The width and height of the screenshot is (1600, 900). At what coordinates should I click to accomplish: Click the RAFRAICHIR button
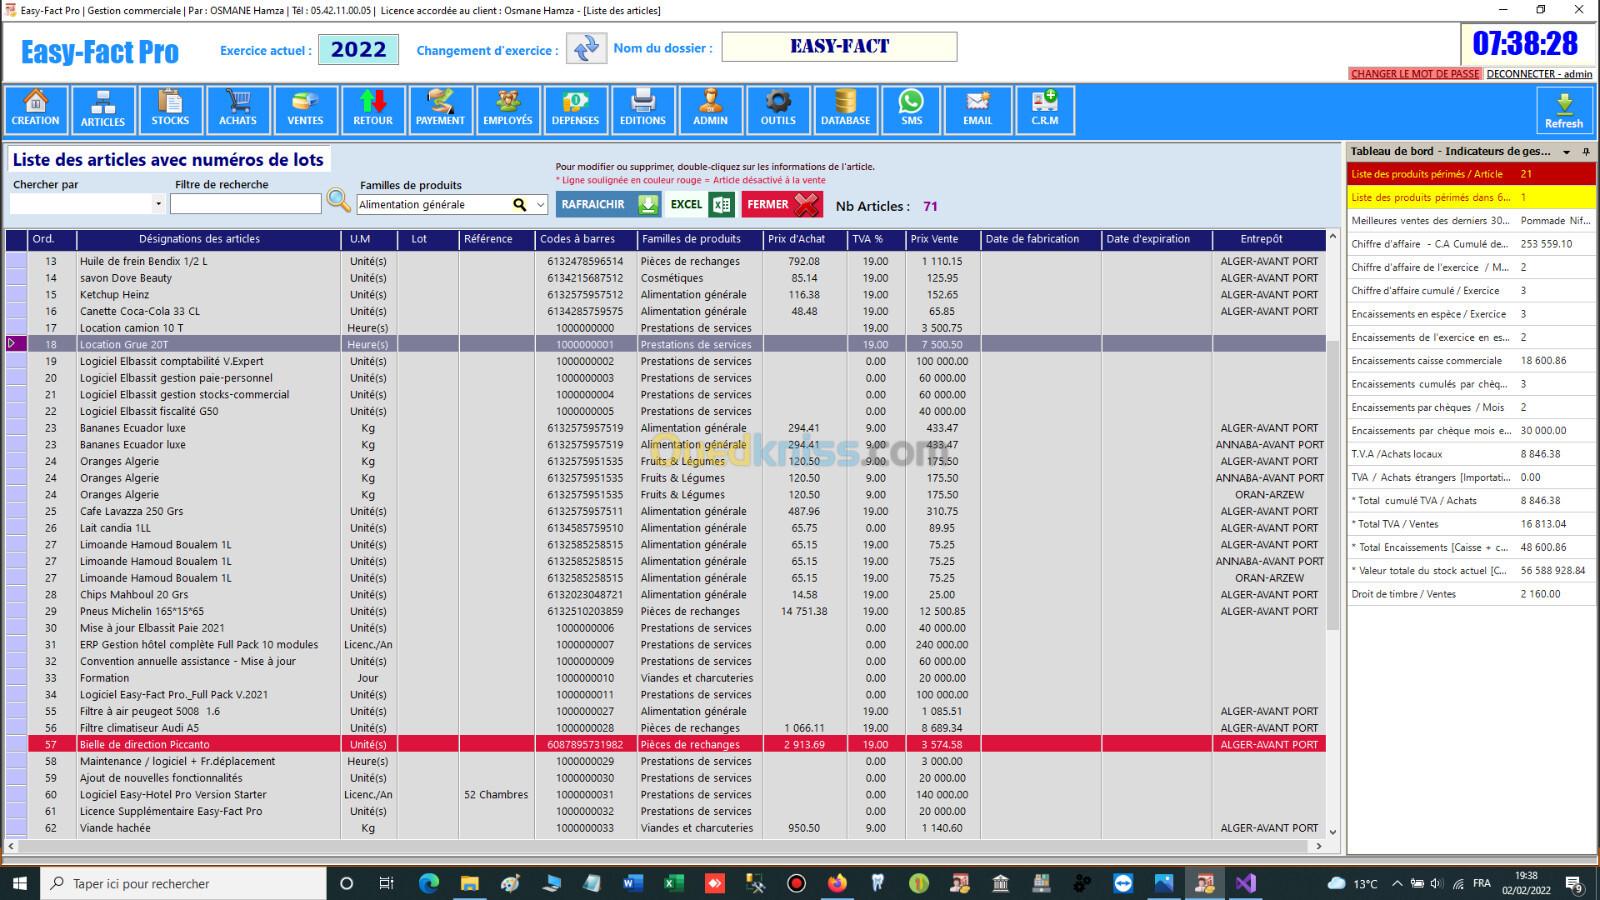click(607, 204)
